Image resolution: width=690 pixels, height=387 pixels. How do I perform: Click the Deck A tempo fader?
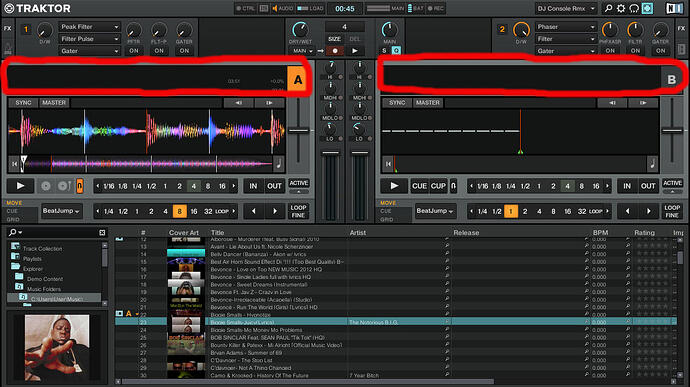click(x=299, y=130)
